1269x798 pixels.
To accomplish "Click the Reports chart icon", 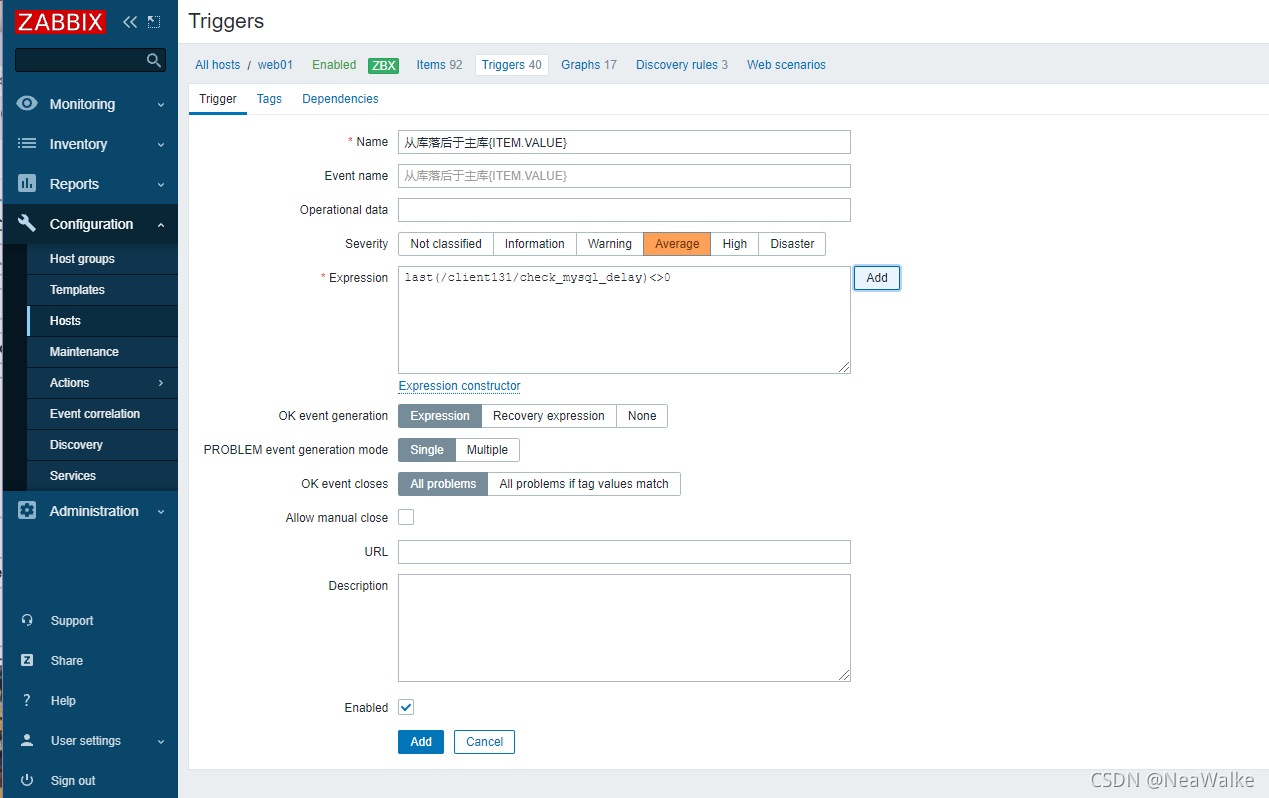I will click(27, 184).
